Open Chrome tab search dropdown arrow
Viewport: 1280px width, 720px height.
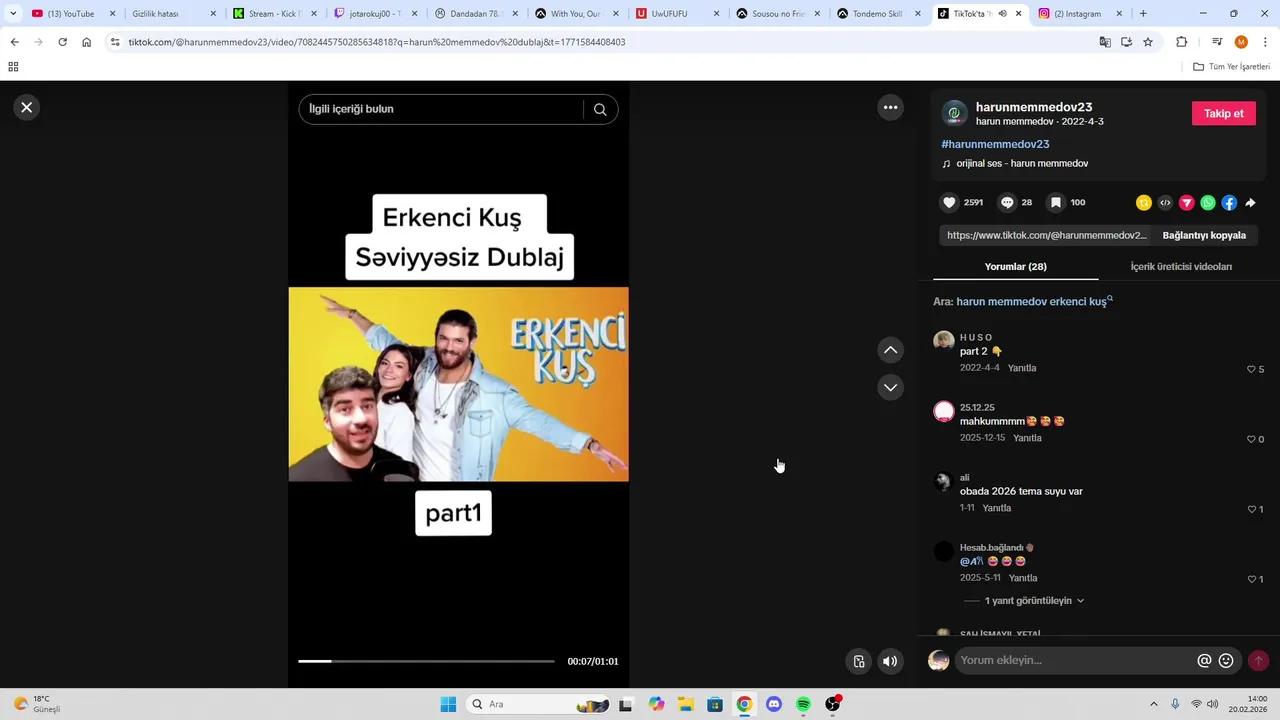pyautogui.click(x=13, y=14)
